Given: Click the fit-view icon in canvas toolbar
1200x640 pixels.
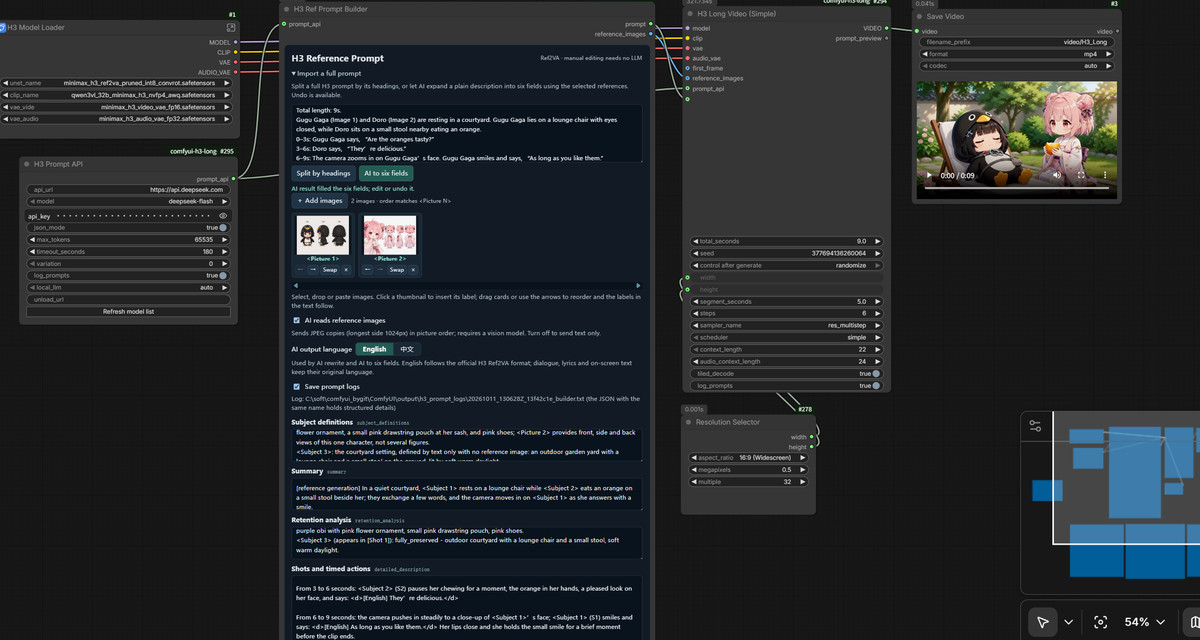Looking at the screenshot, I should pyautogui.click(x=1101, y=622).
